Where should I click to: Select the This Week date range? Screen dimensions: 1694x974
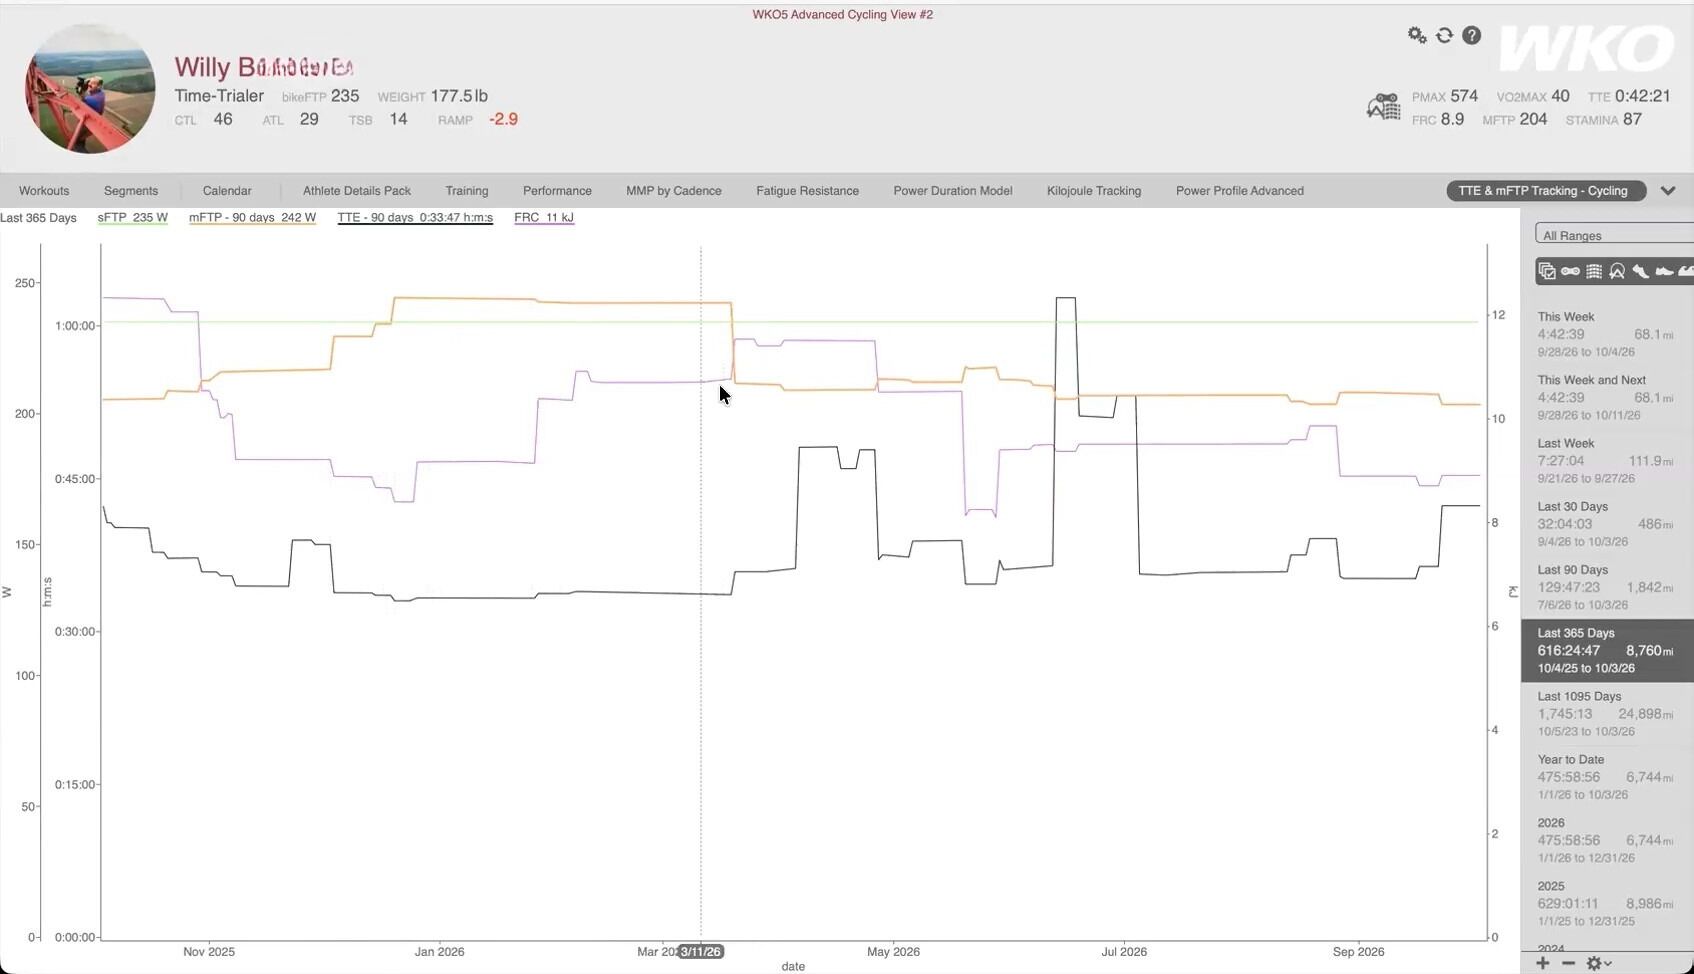point(1607,334)
